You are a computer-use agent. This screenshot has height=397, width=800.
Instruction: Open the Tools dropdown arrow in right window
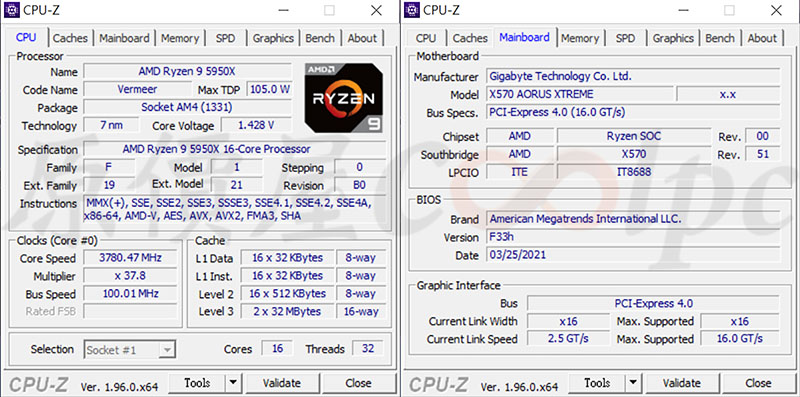(633, 383)
